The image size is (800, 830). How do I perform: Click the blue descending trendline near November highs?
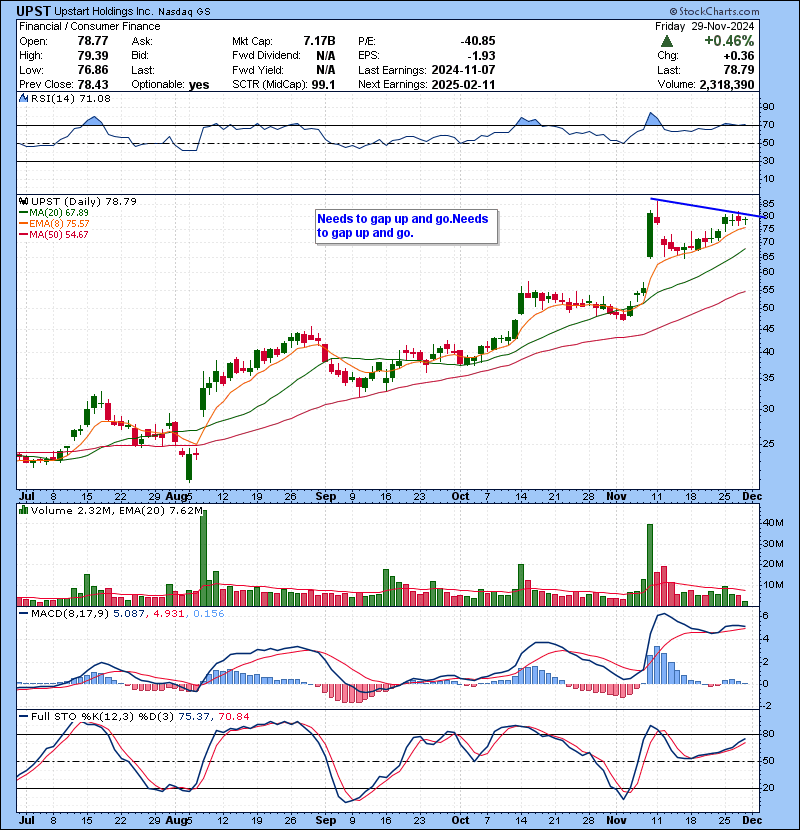pos(707,208)
